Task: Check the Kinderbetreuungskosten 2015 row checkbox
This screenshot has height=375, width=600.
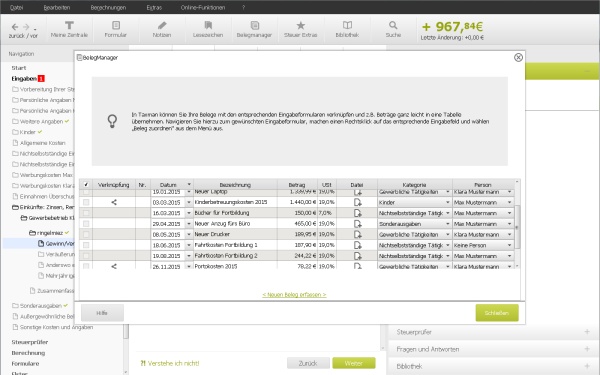Action: pos(86,202)
